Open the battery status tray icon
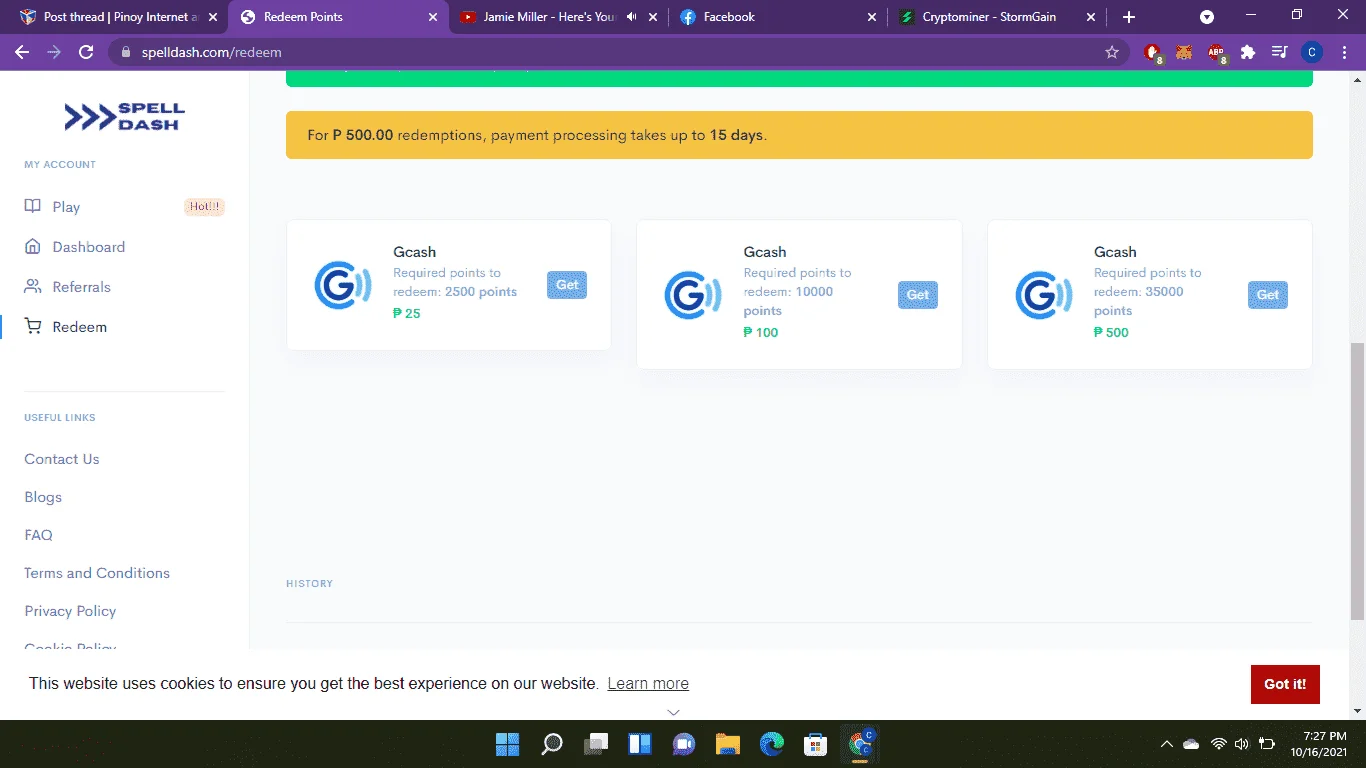Screen dimensions: 1366x768 1267,744
